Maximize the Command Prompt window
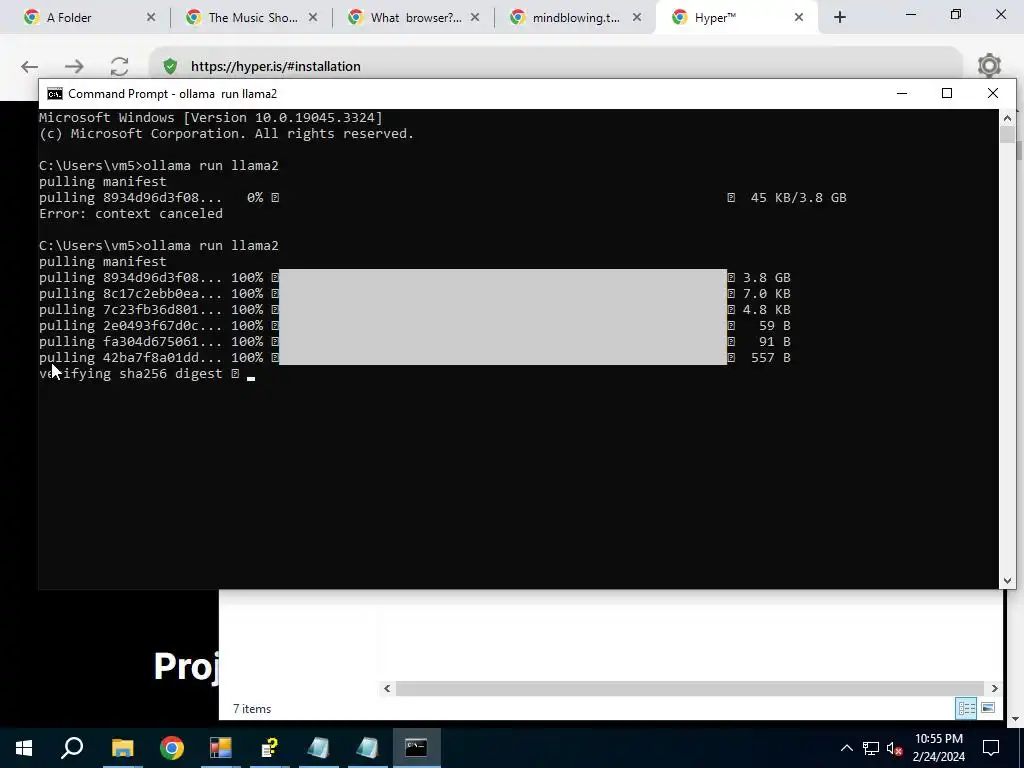Viewport: 1024px width, 768px height. (x=947, y=94)
